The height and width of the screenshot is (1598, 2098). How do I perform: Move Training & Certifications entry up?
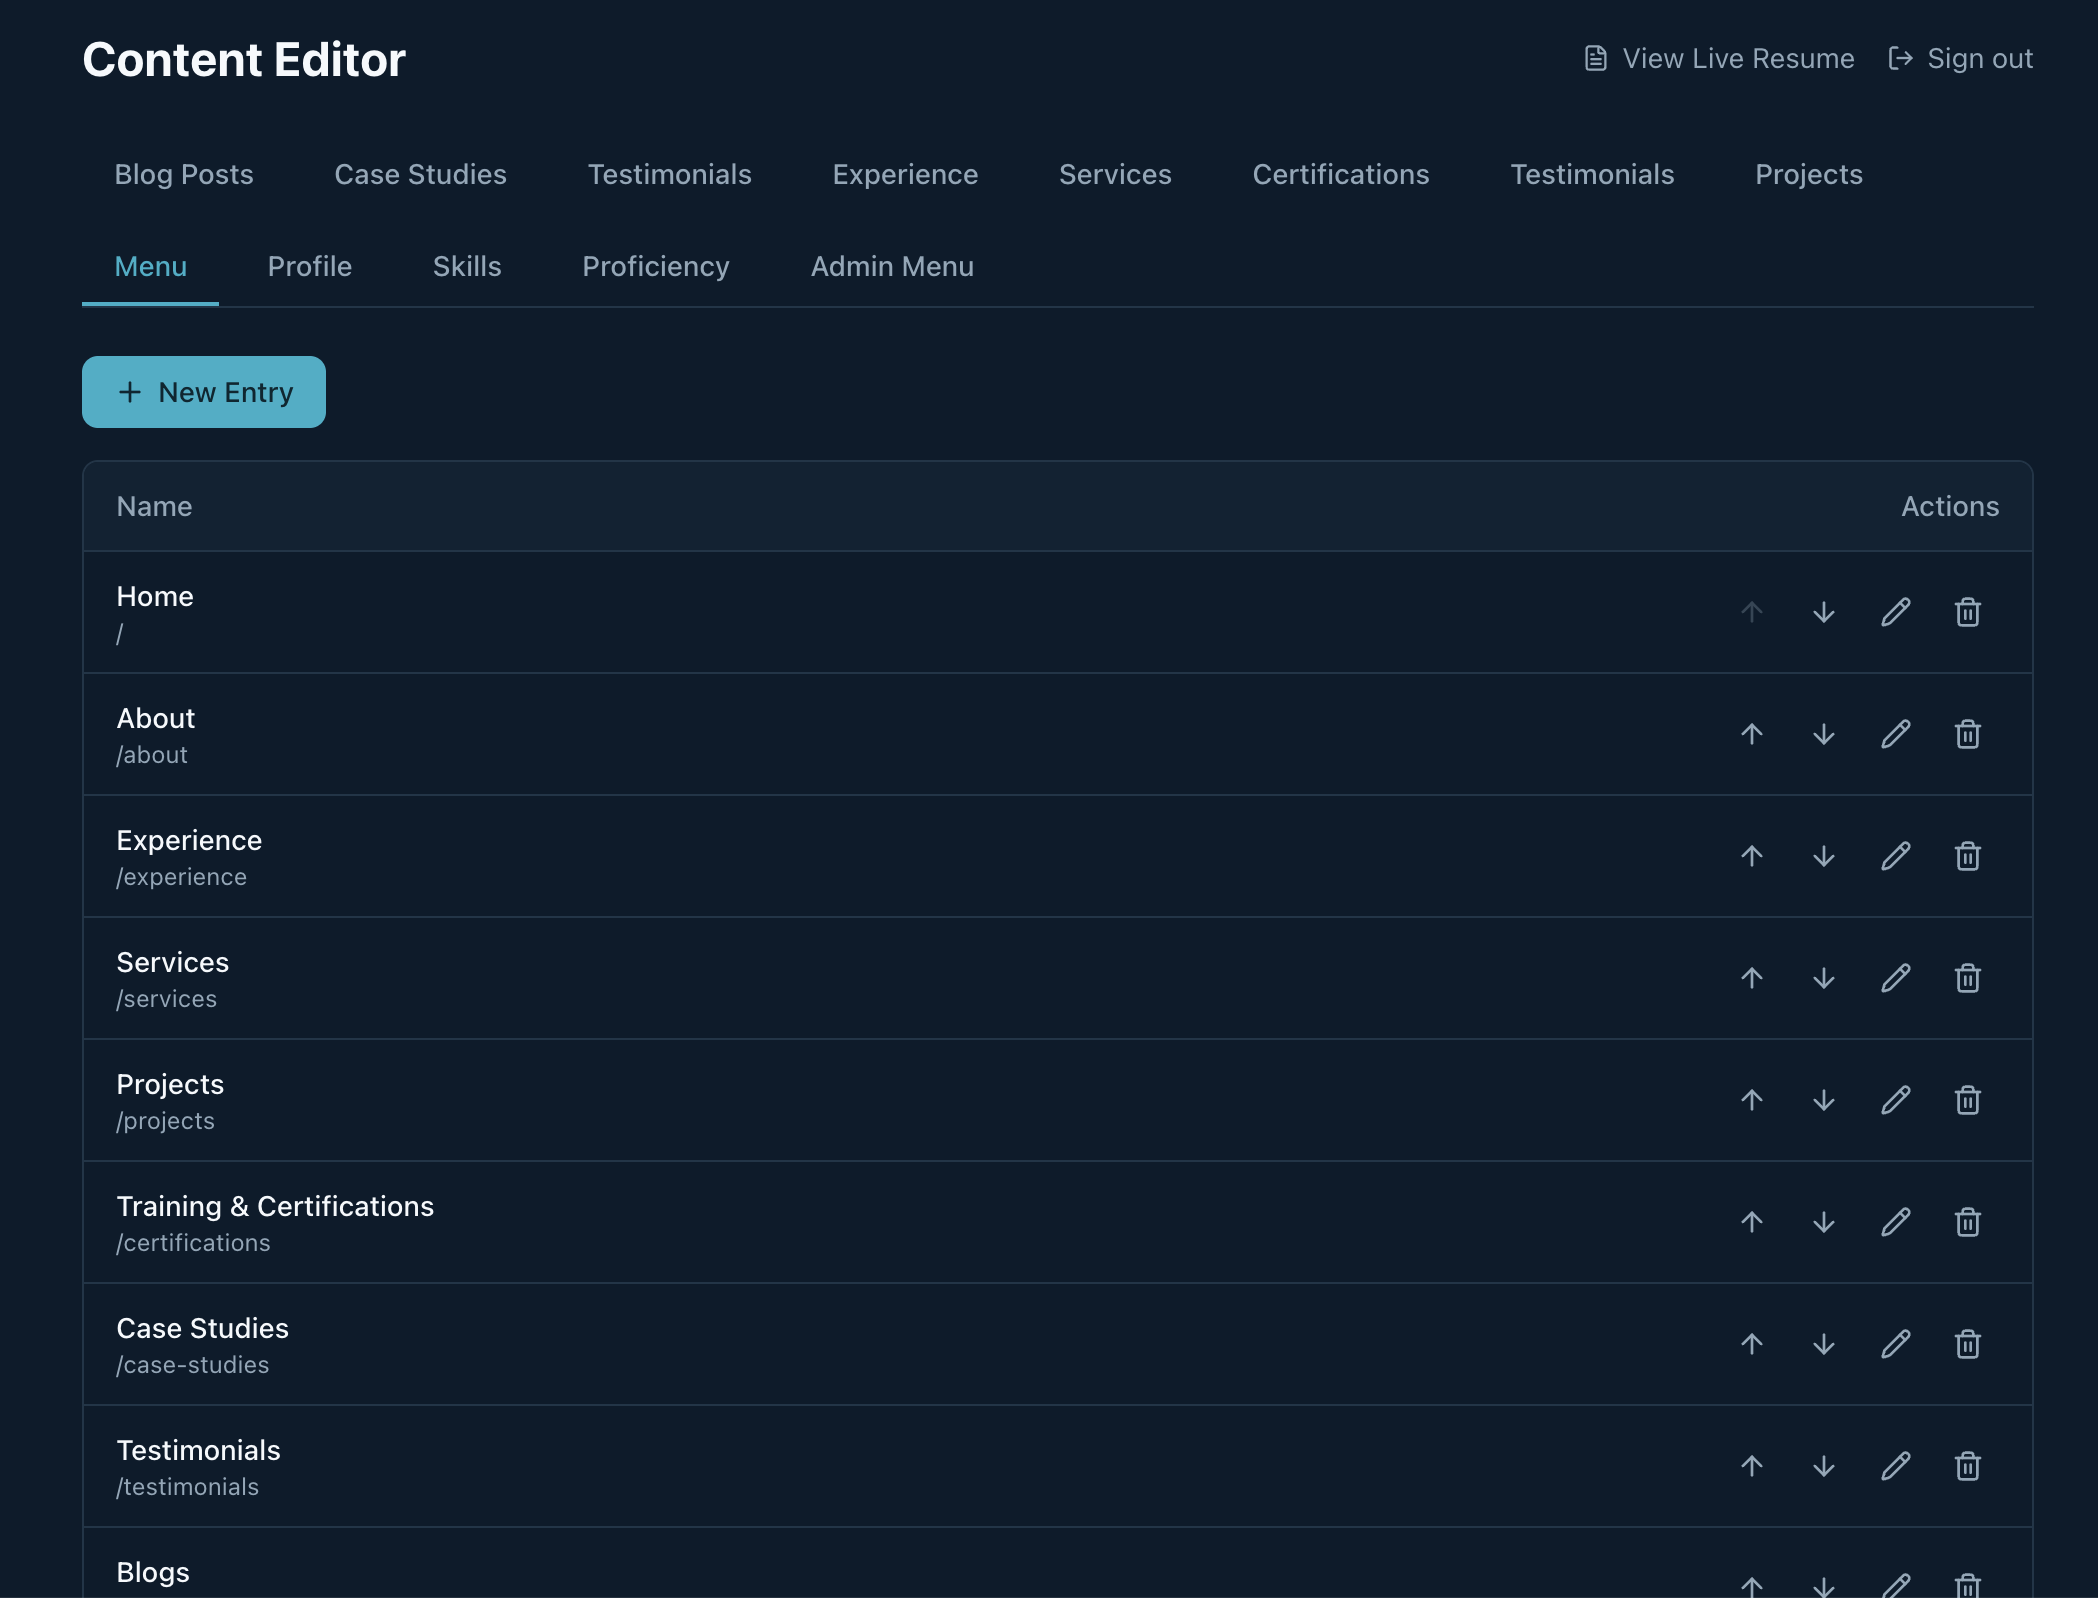1752,1222
